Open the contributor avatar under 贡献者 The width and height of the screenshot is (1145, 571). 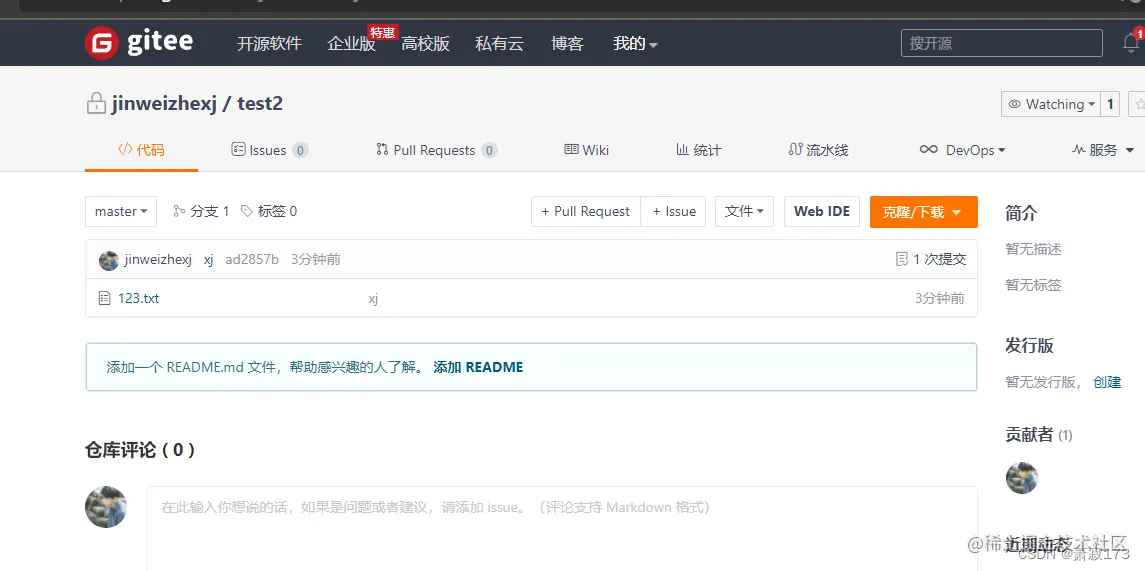coord(1022,478)
